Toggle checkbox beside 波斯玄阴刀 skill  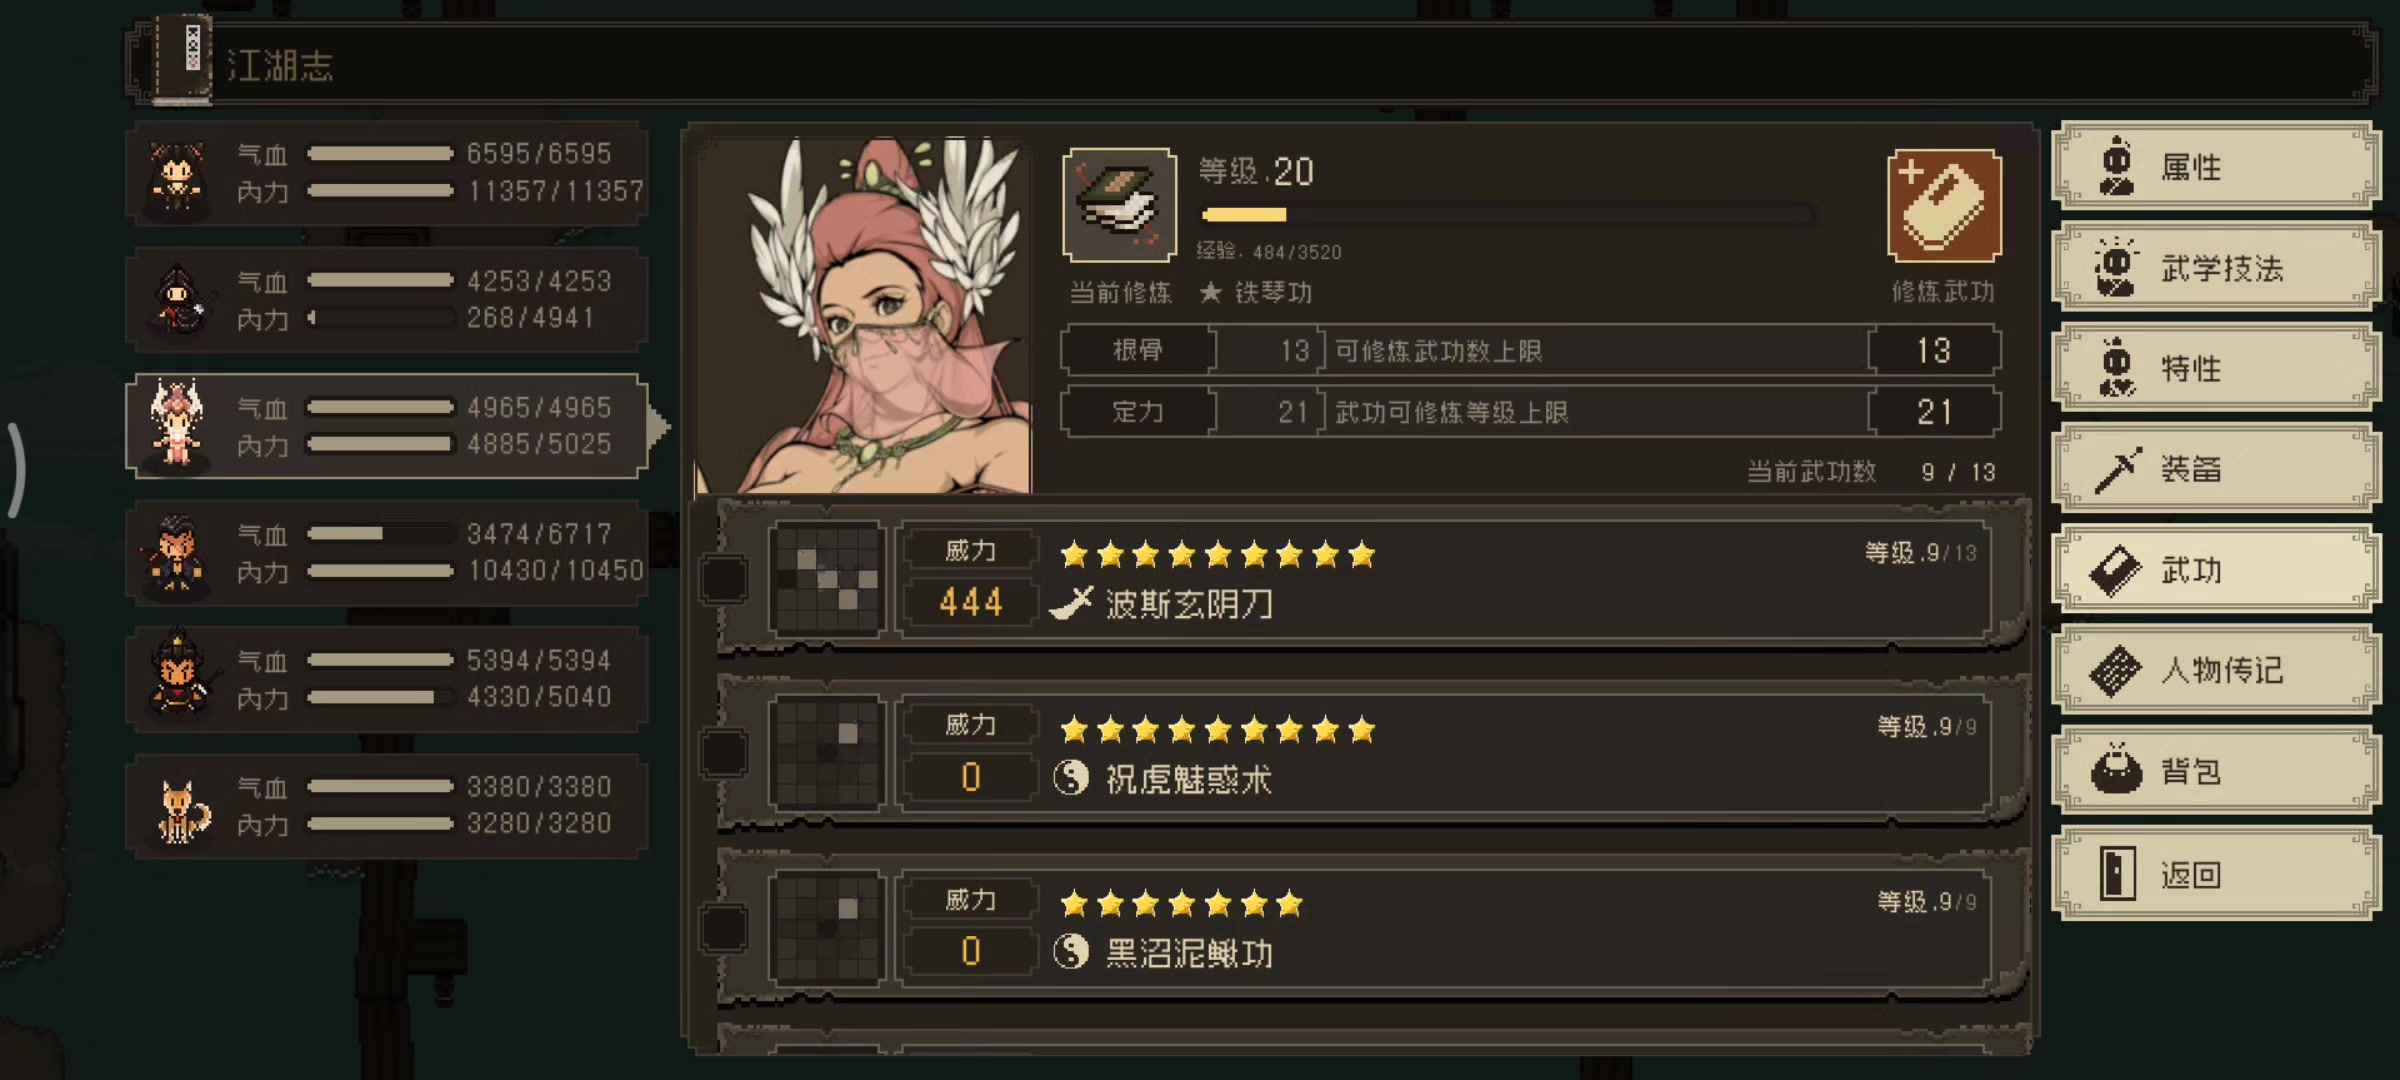(724, 578)
